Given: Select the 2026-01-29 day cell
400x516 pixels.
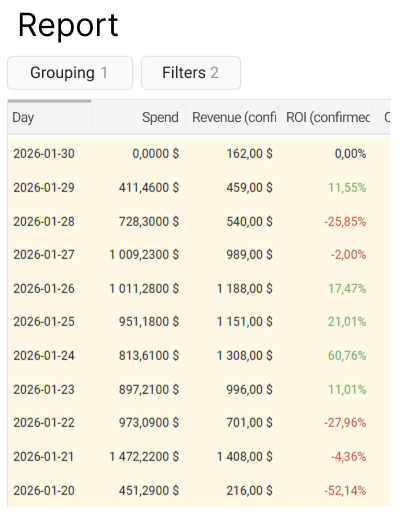Looking at the screenshot, I should pos(44,188).
